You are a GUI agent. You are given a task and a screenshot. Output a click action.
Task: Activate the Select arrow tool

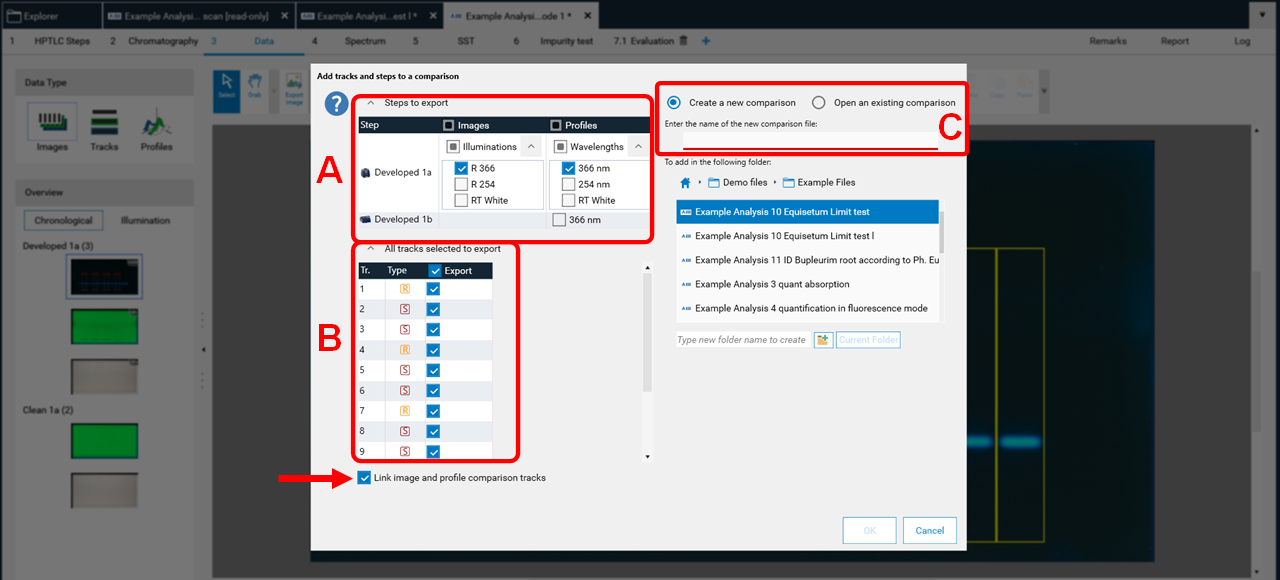coord(227,86)
